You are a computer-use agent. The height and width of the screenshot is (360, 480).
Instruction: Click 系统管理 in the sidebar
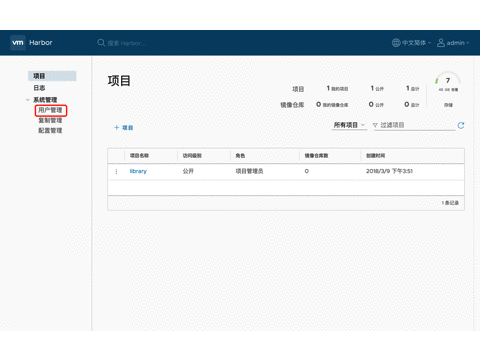pyautogui.click(x=45, y=100)
